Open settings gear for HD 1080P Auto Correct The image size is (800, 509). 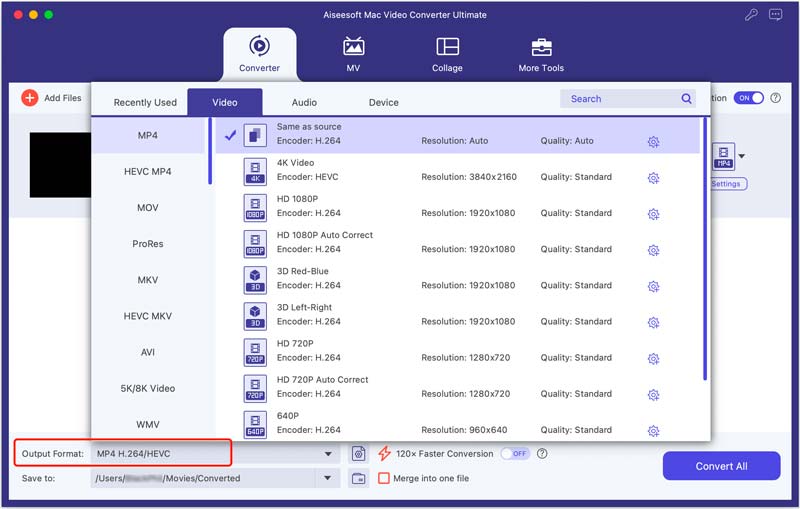pyautogui.click(x=653, y=250)
